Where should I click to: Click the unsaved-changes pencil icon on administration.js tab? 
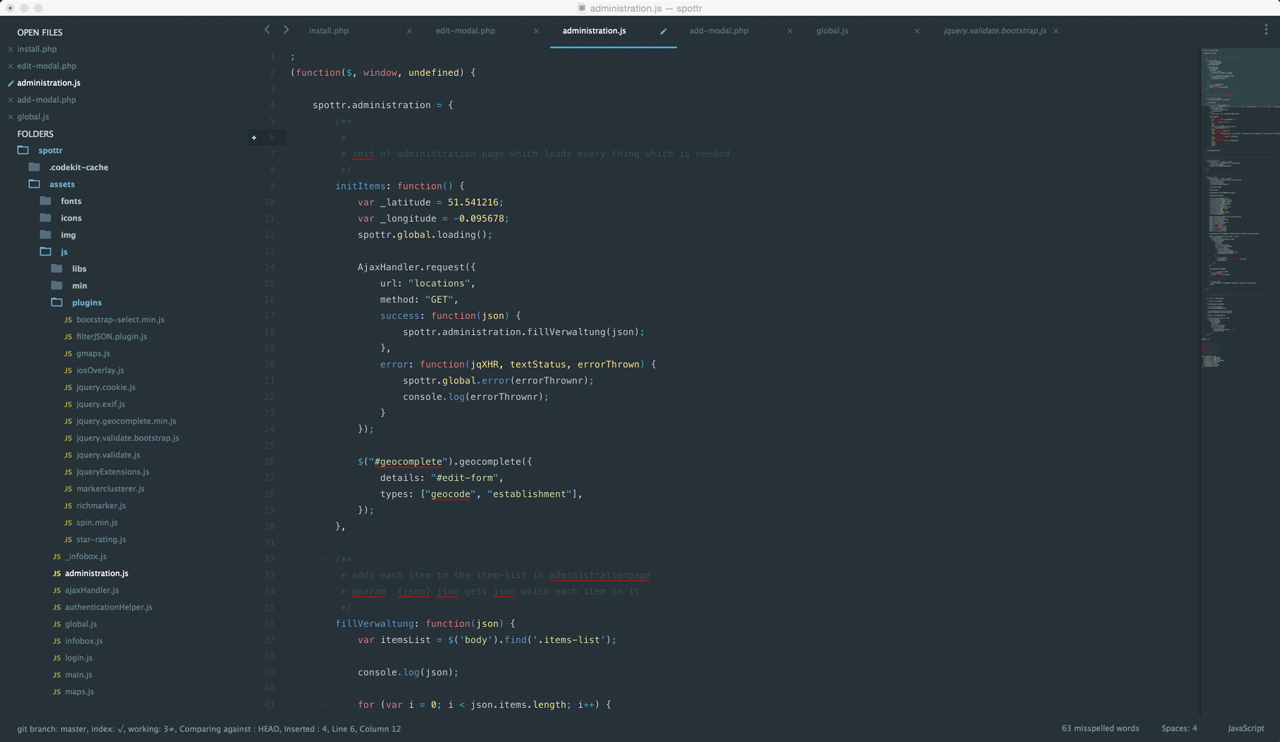click(x=662, y=31)
